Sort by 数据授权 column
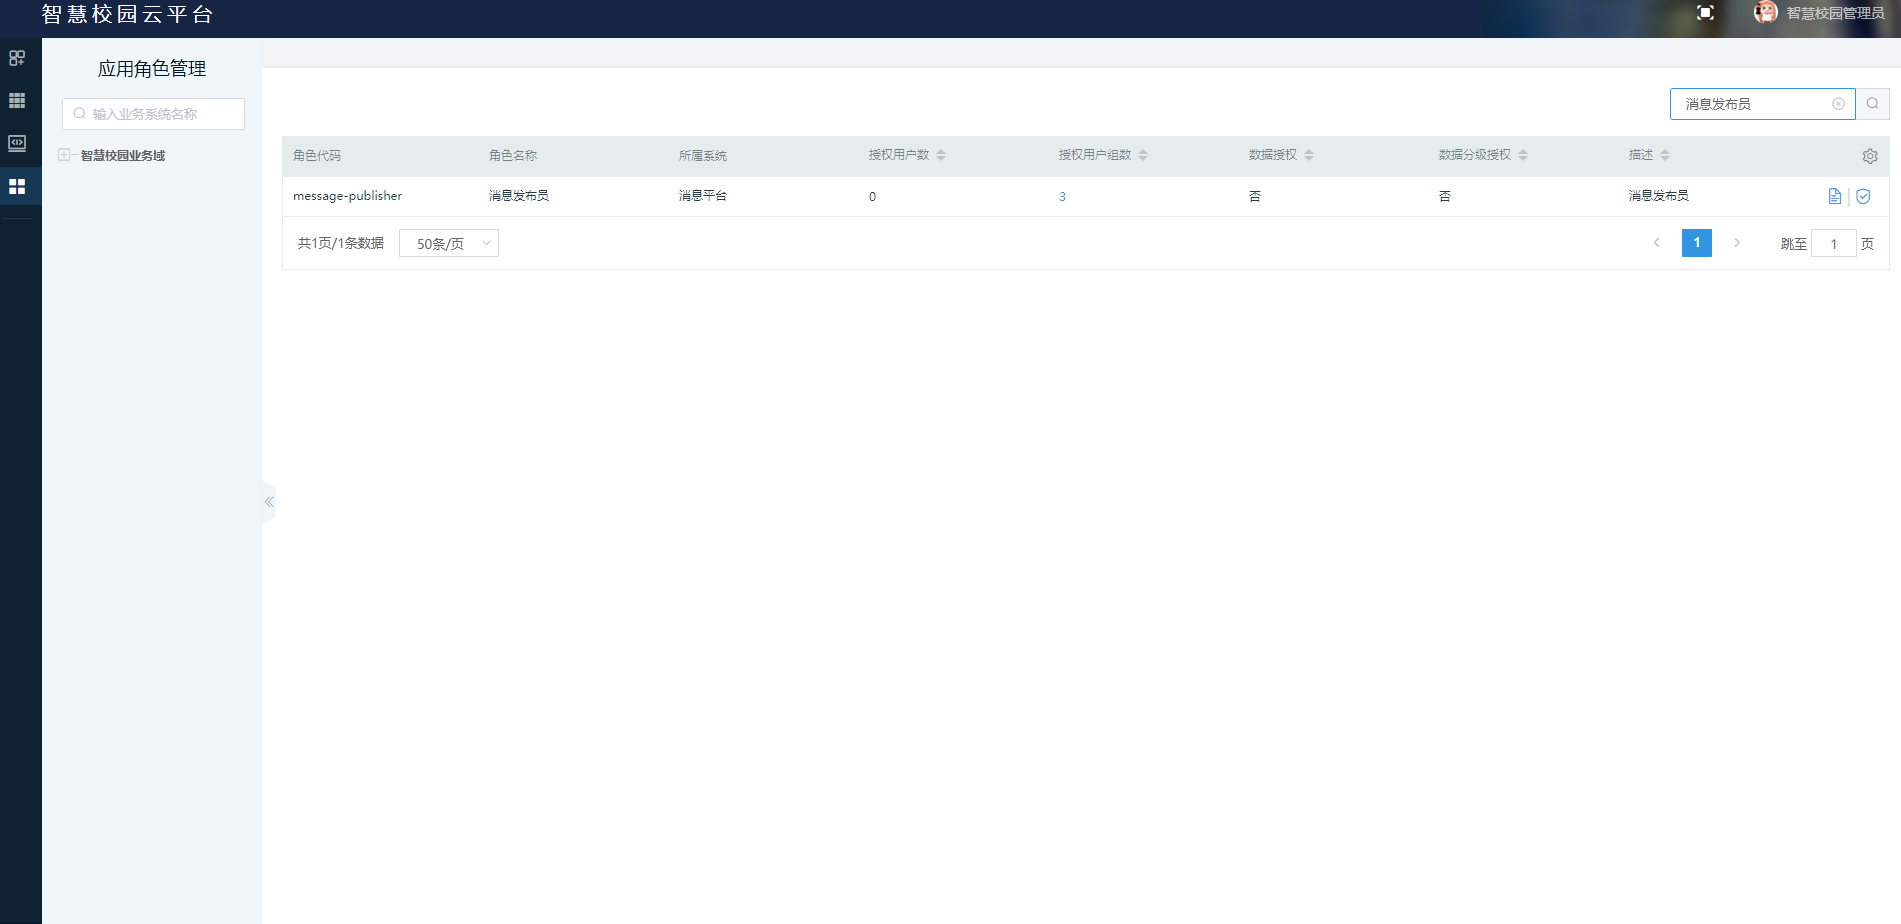Screen dimensions: 1901x924 coord(1309,155)
